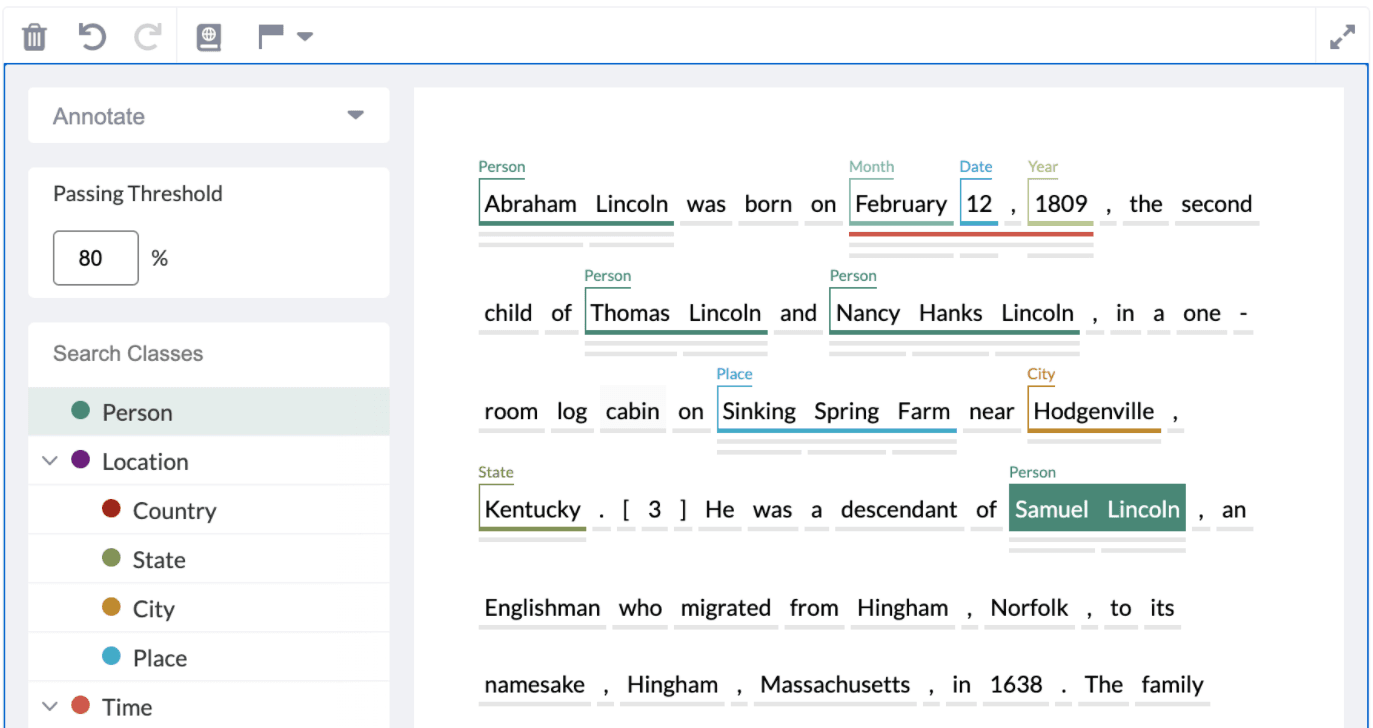
Task: Click the highlighted Samuel Lincoln annotation
Action: 1097,509
